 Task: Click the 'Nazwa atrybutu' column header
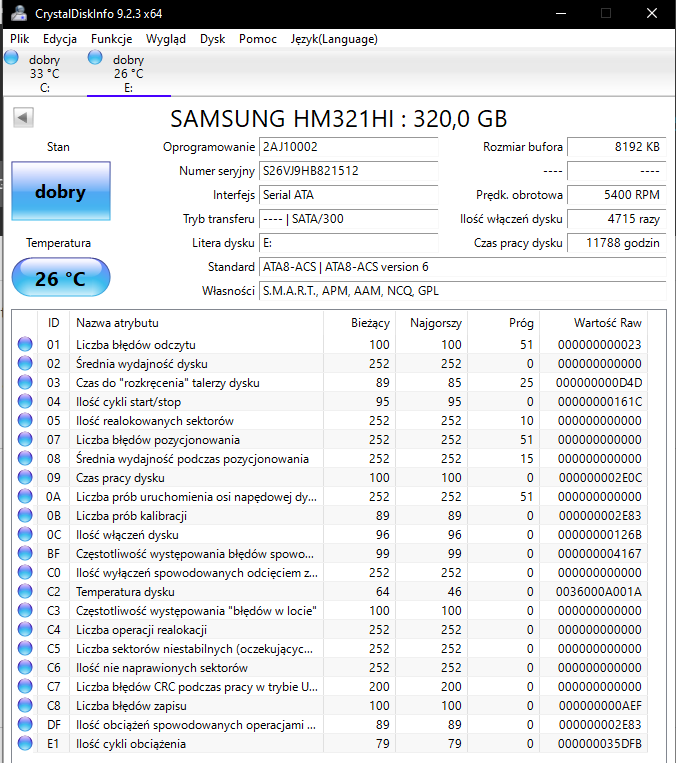pyautogui.click(x=197, y=323)
